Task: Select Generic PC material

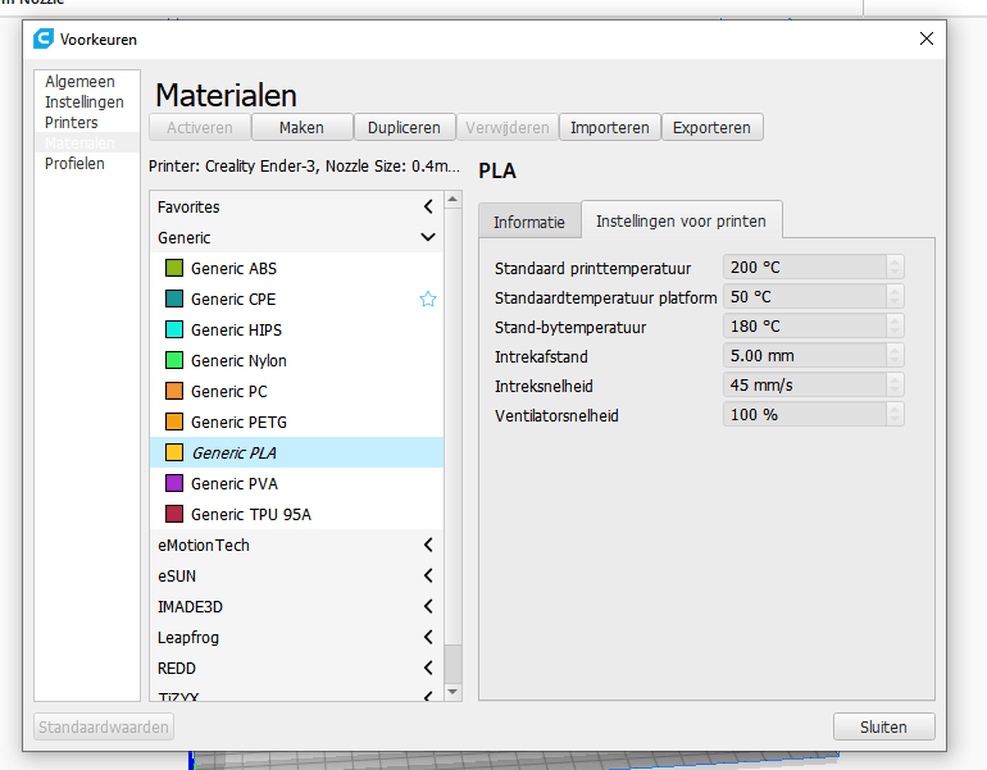Action: tap(296, 391)
